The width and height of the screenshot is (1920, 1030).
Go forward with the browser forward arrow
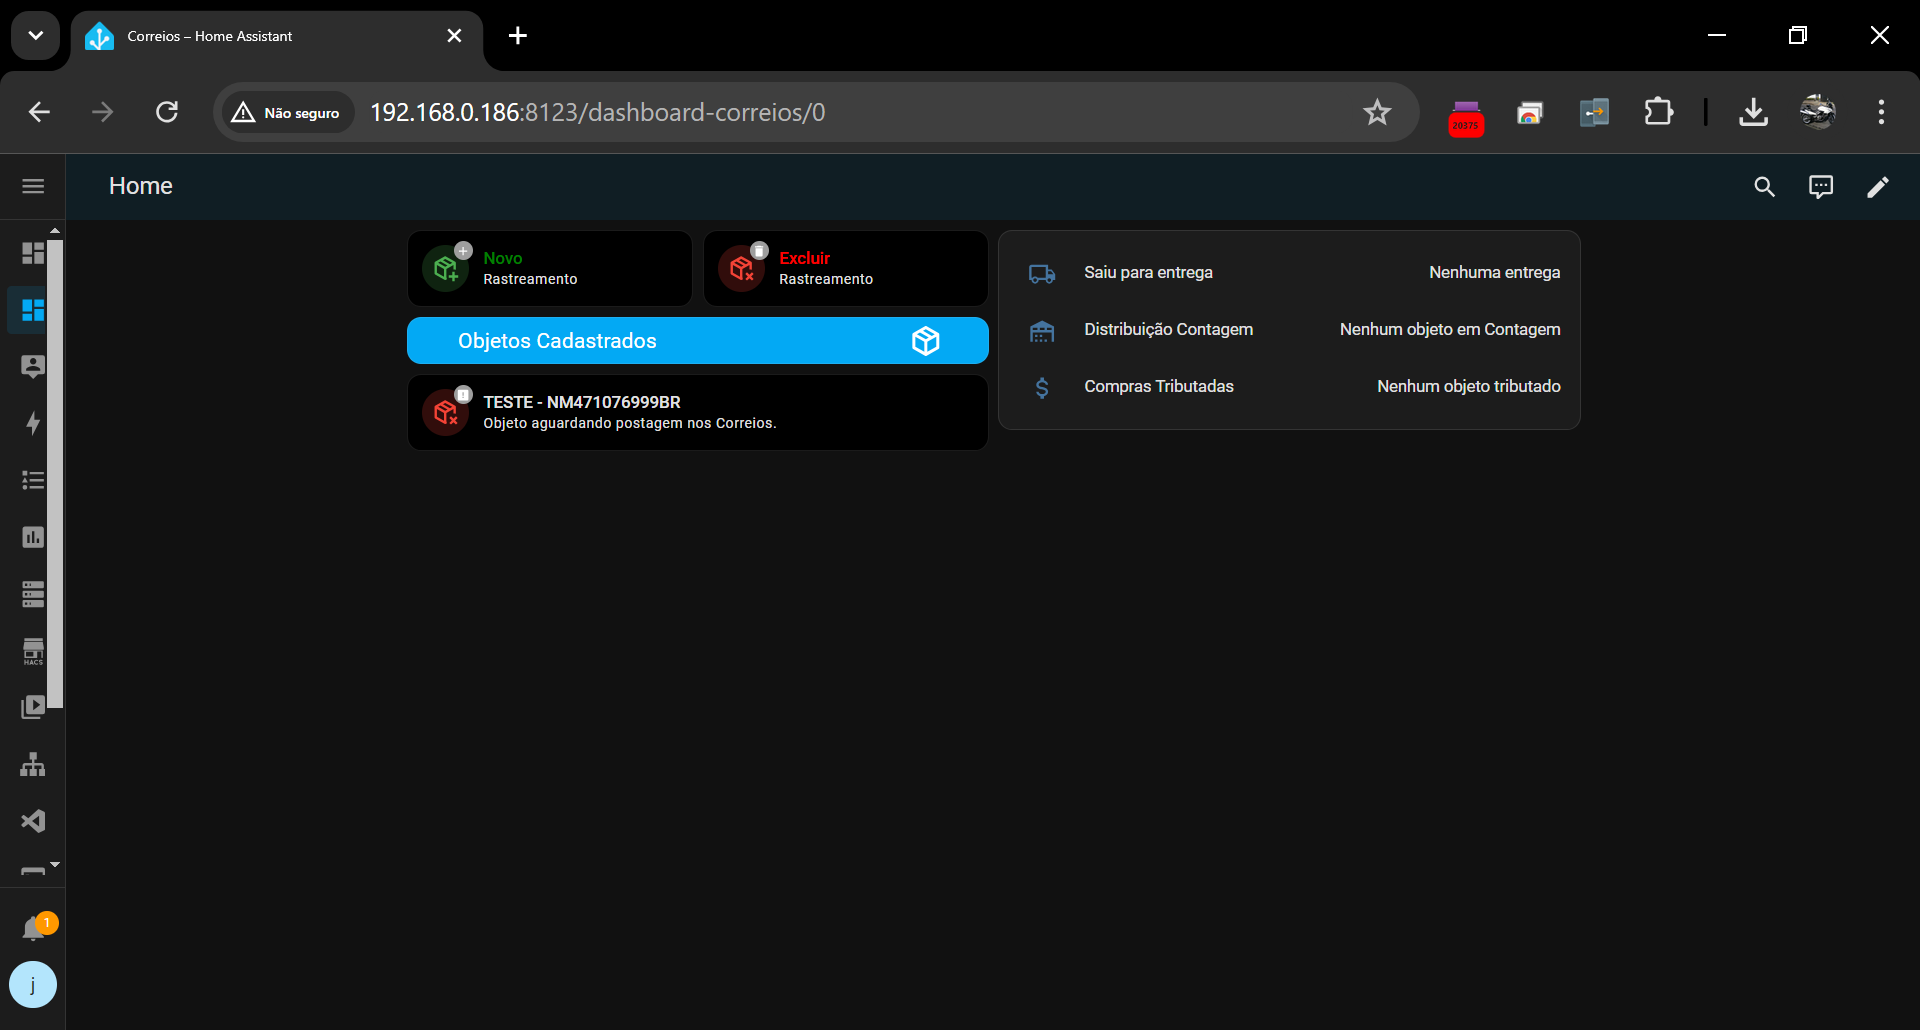click(x=103, y=112)
